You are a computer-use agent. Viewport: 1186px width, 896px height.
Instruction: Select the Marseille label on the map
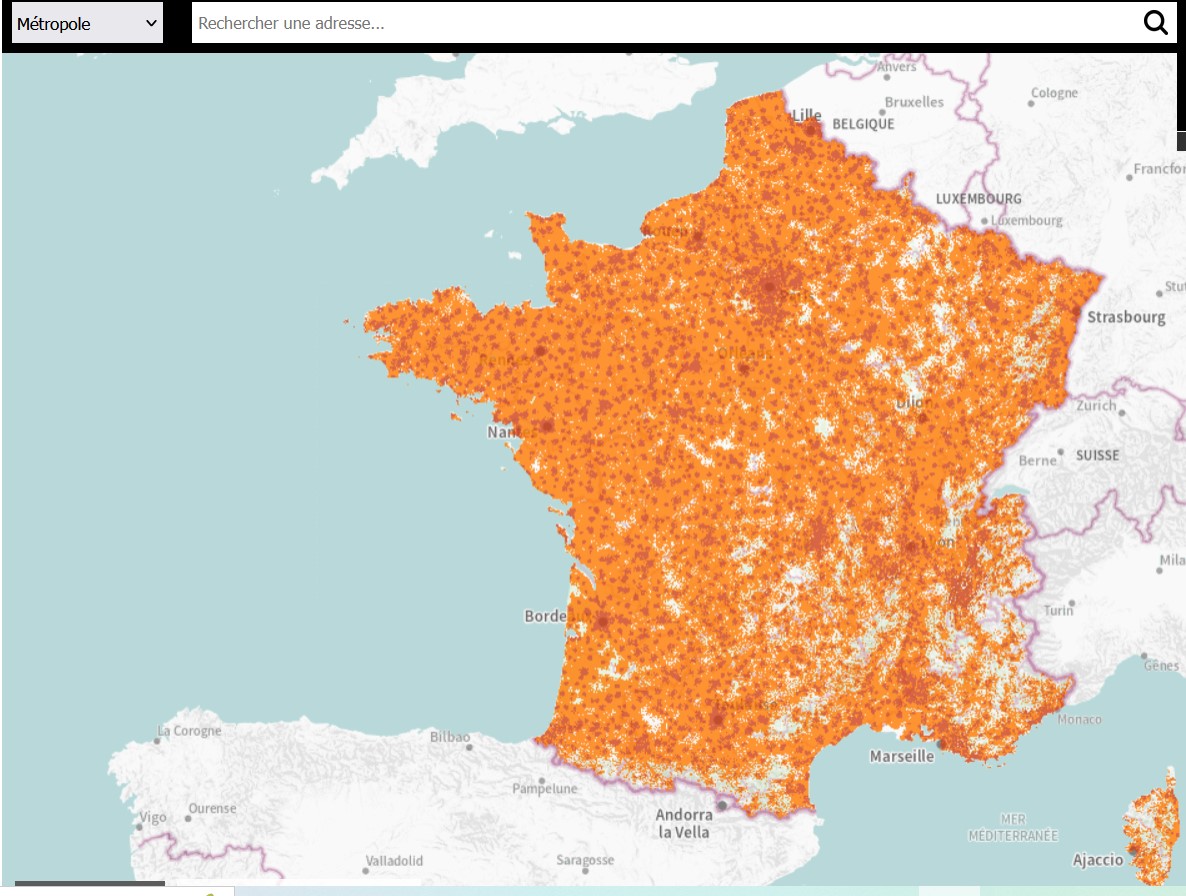tap(901, 756)
